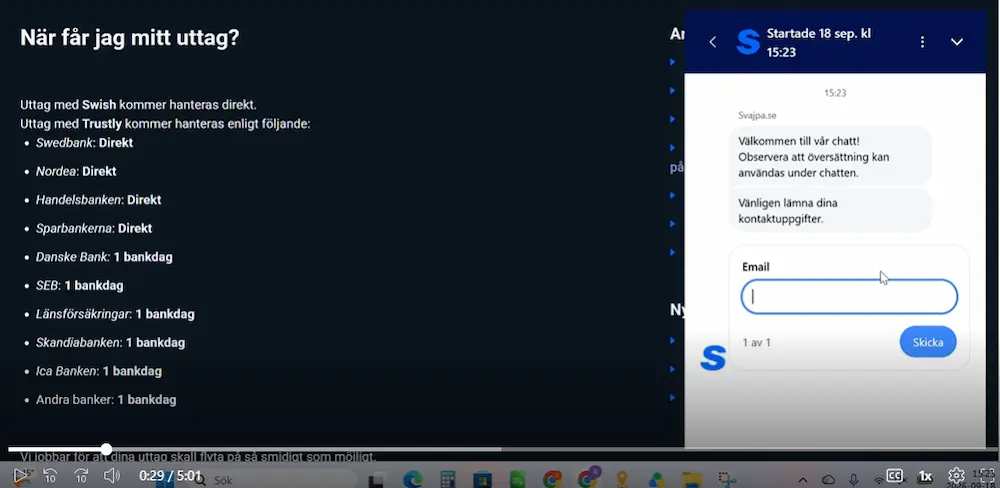The image size is (1000, 488).
Task: Open the Google Drive icon in taskbar
Action: (656, 480)
